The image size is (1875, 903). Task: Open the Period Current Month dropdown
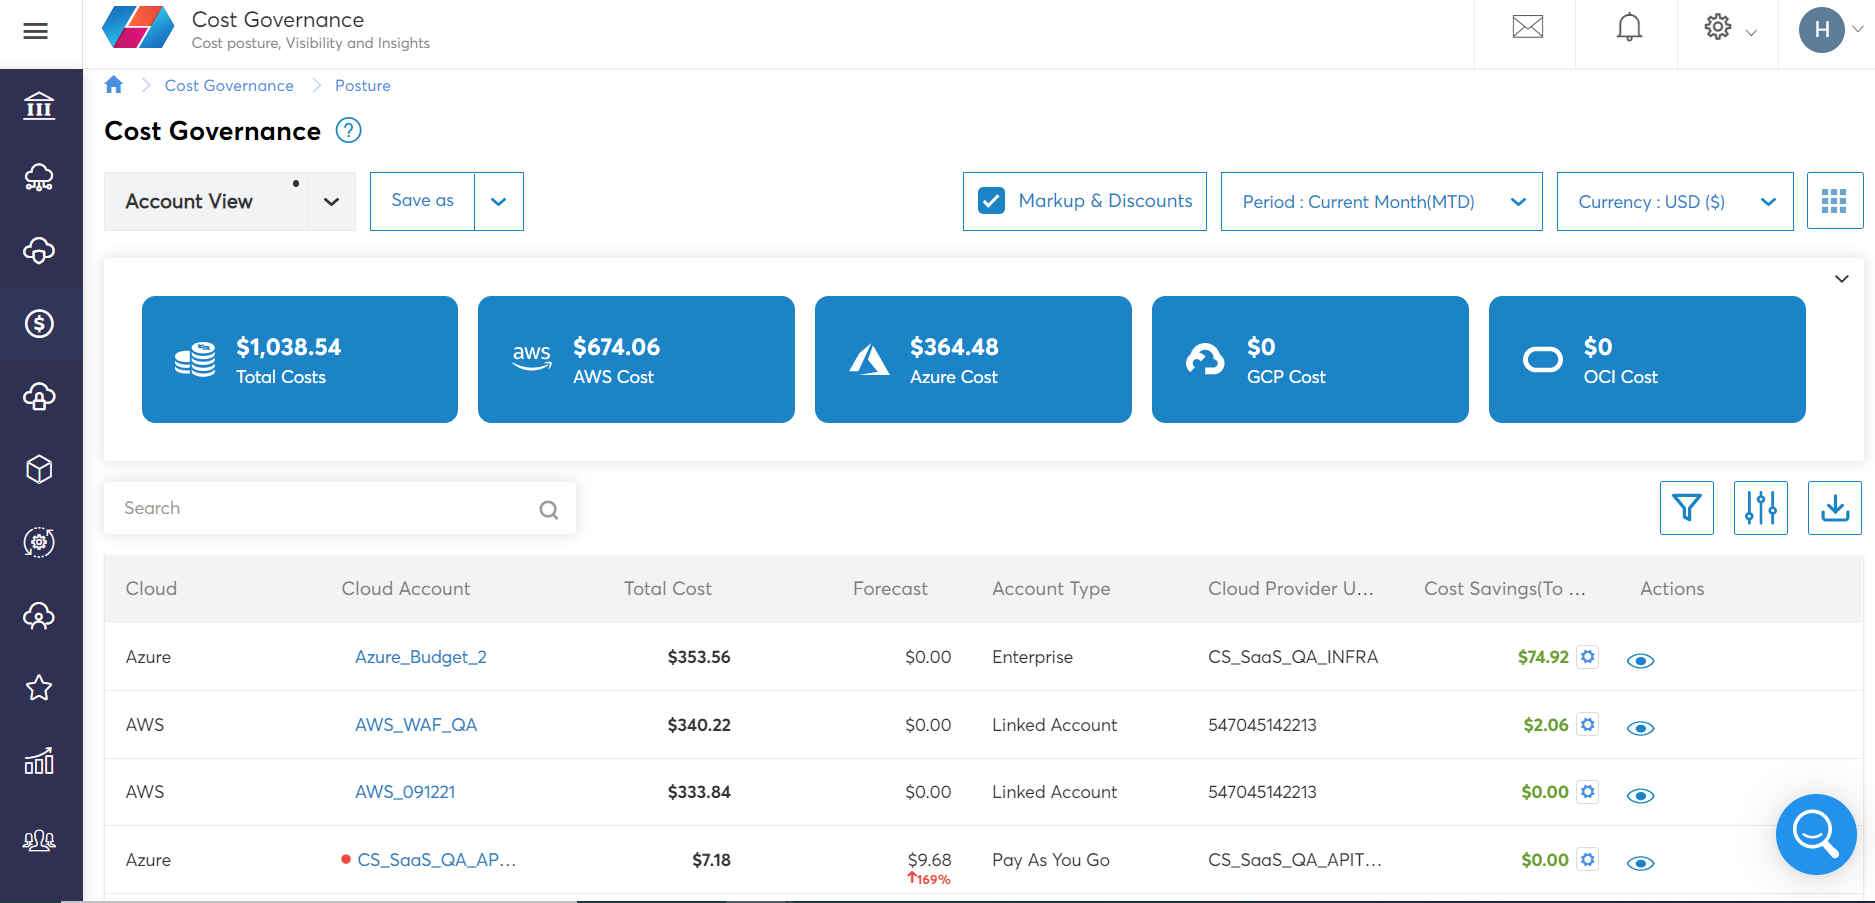click(1380, 201)
